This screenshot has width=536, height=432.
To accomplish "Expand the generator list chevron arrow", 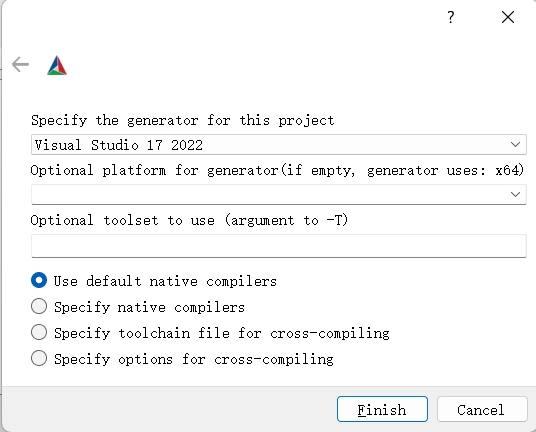I will coord(515,145).
